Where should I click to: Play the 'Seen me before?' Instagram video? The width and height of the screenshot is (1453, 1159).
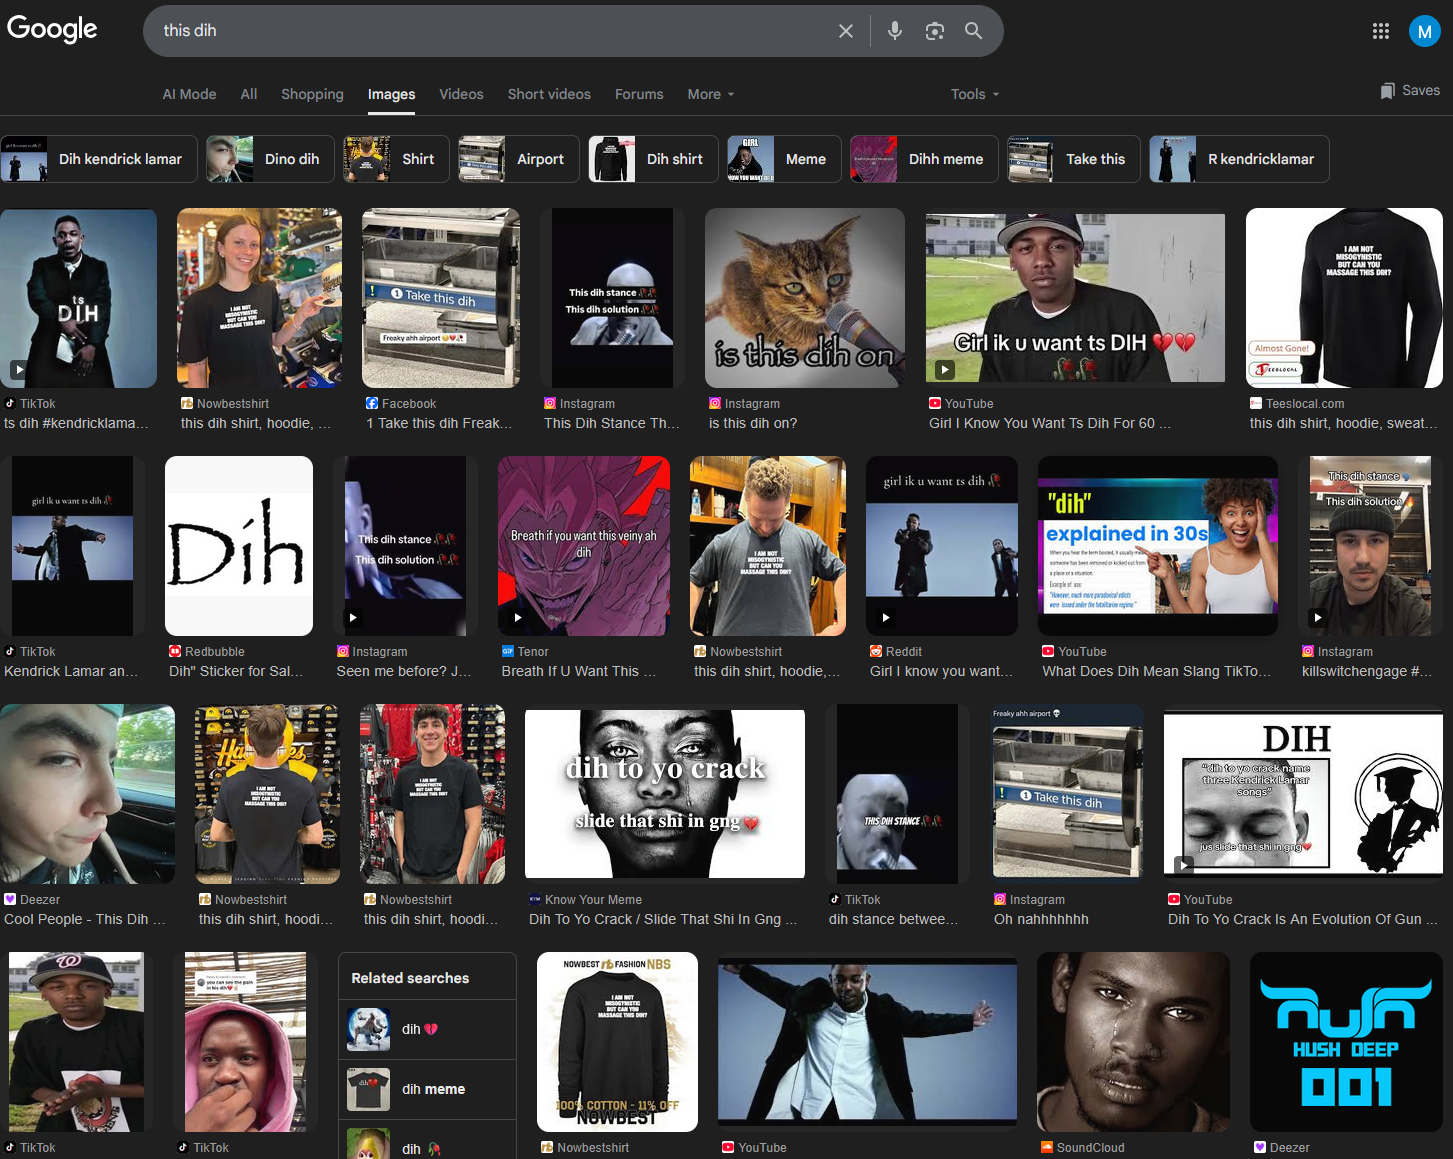(x=352, y=618)
